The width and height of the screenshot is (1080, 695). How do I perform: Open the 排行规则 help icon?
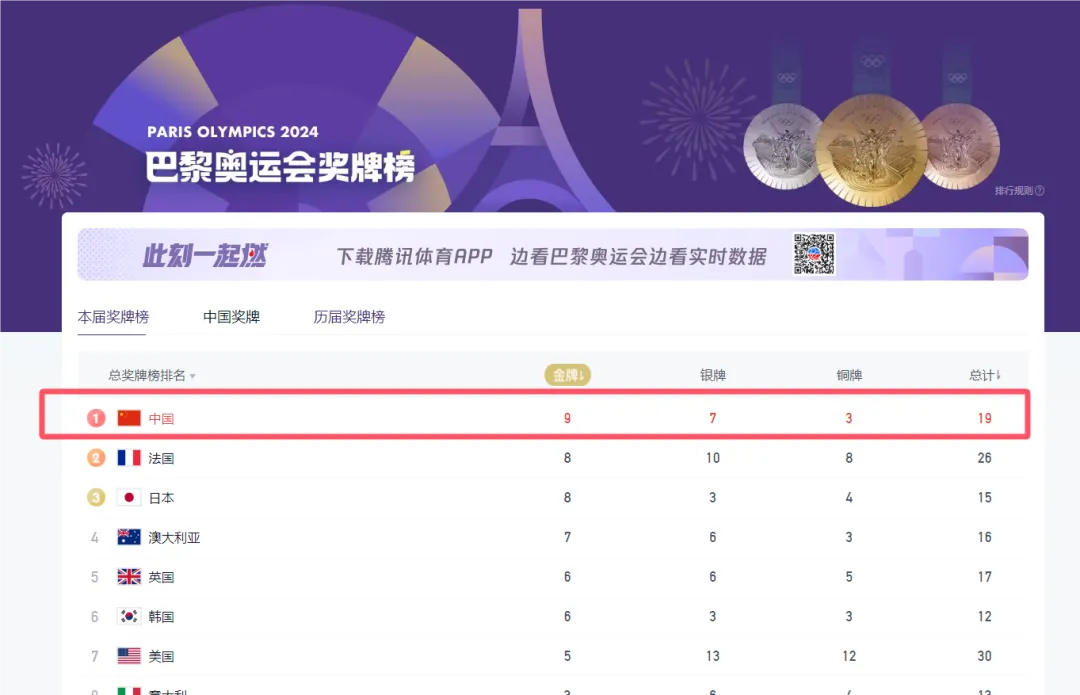tap(1040, 191)
